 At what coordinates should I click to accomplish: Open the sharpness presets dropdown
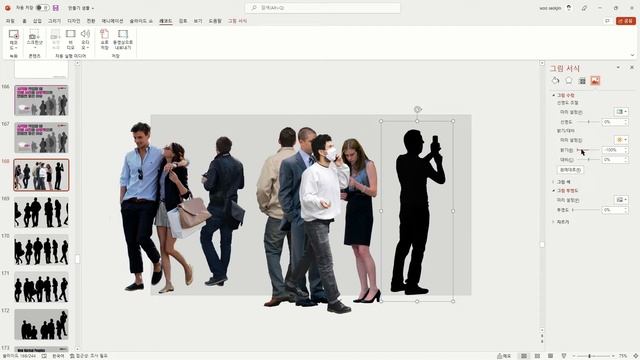[621, 111]
